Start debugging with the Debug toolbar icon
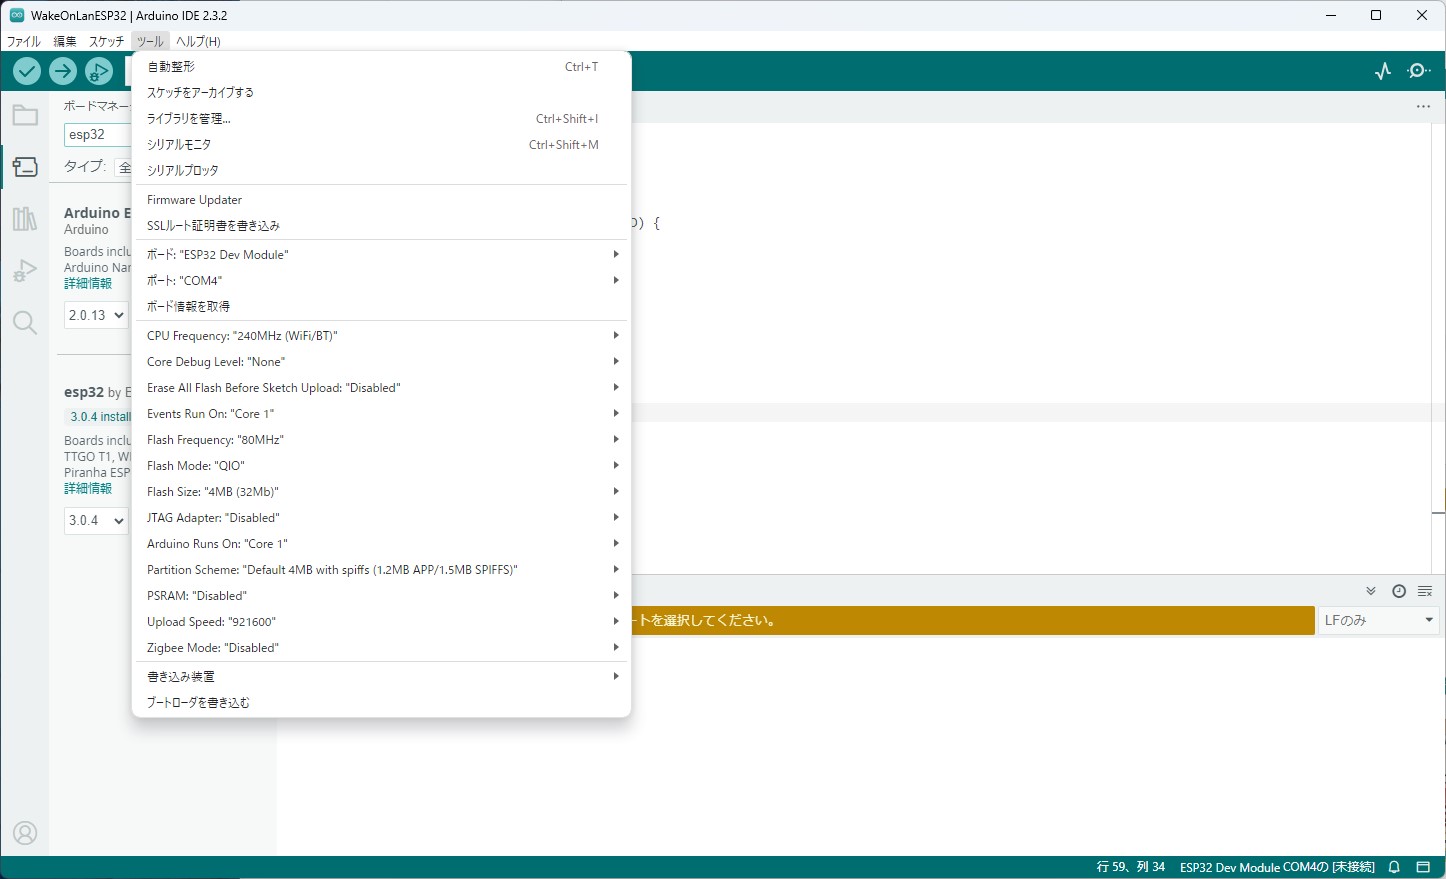Viewport: 1446px width, 879px height. point(99,71)
